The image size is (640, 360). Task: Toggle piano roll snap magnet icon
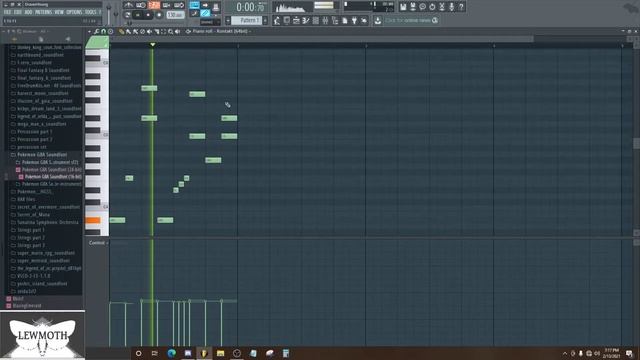click(x=103, y=31)
